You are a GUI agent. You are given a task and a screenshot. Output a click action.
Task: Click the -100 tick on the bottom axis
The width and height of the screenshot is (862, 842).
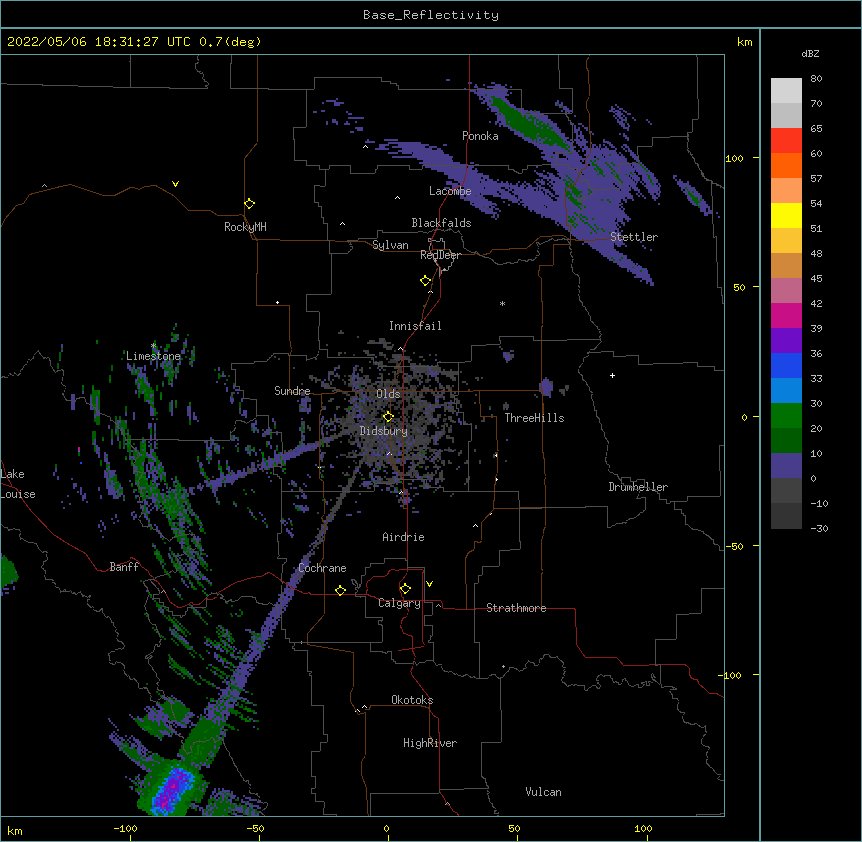(x=125, y=828)
